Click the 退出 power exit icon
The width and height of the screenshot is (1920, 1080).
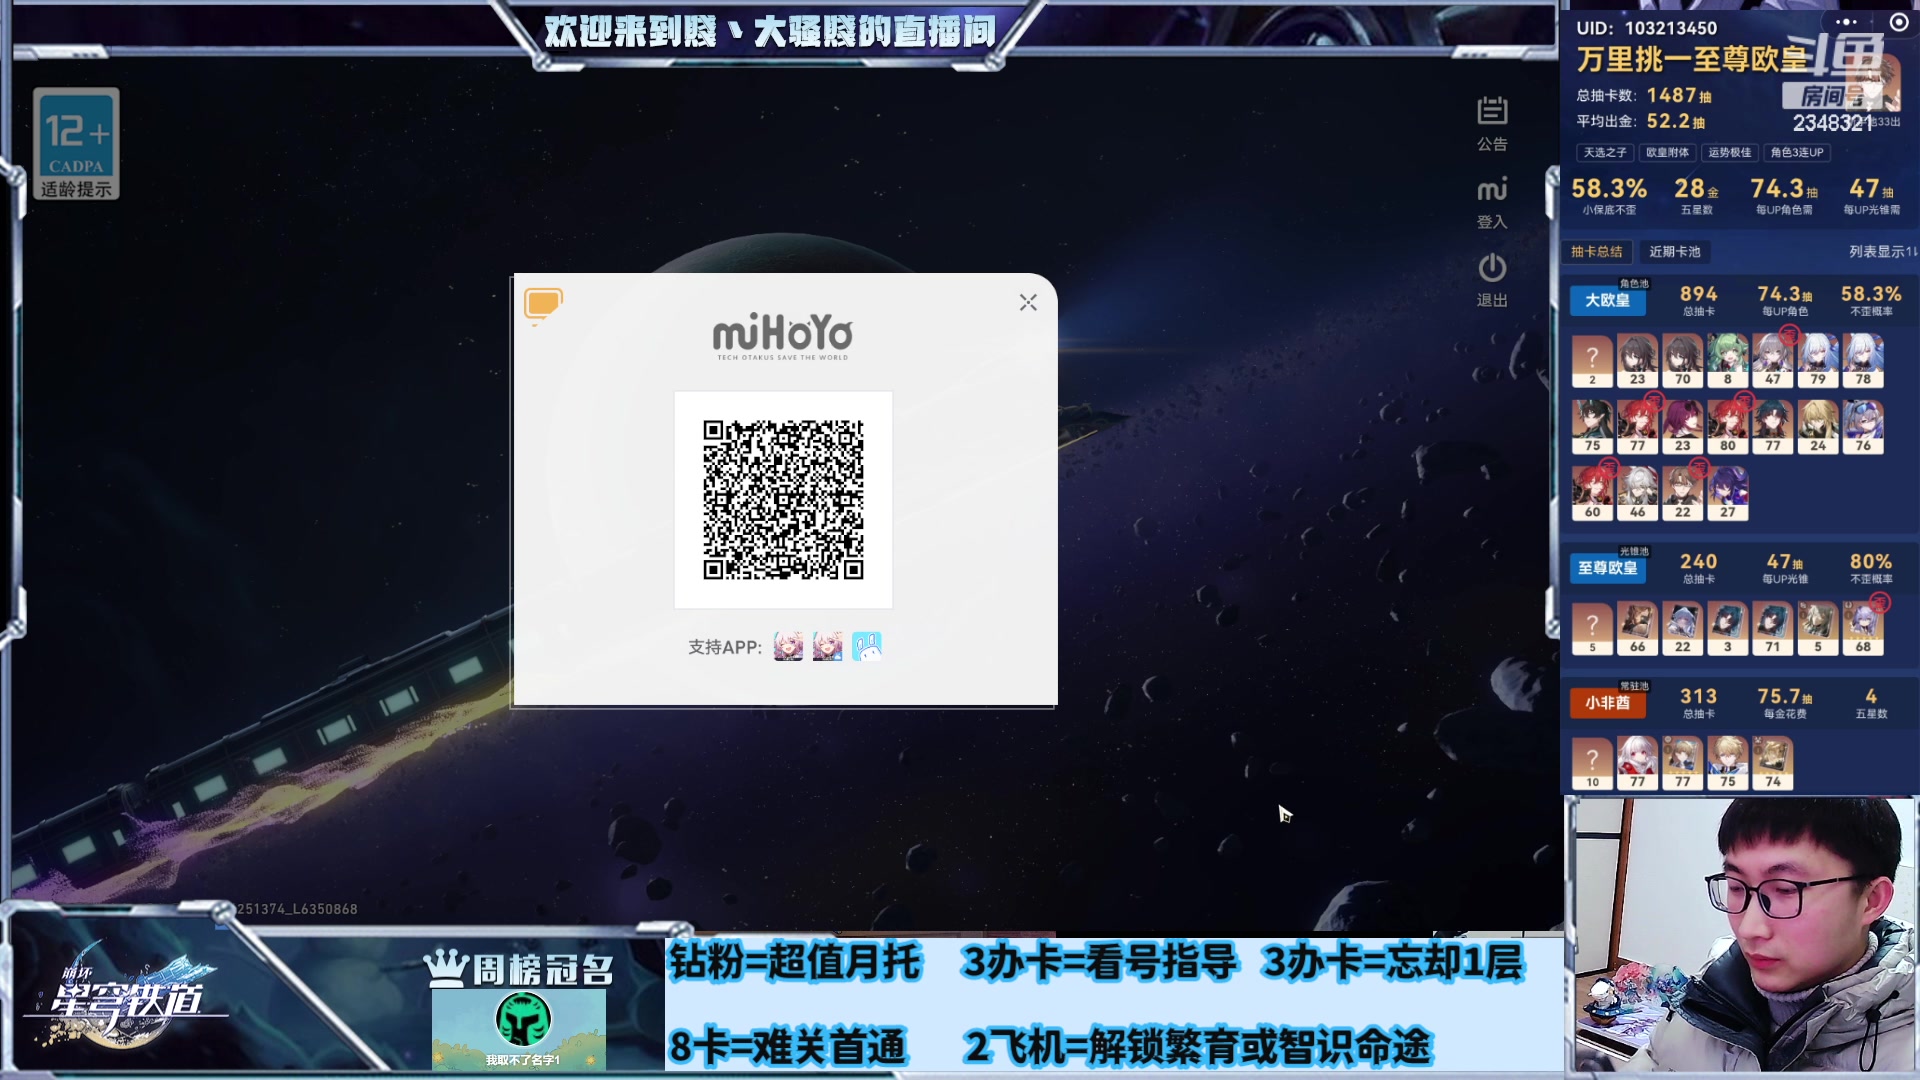1491,268
